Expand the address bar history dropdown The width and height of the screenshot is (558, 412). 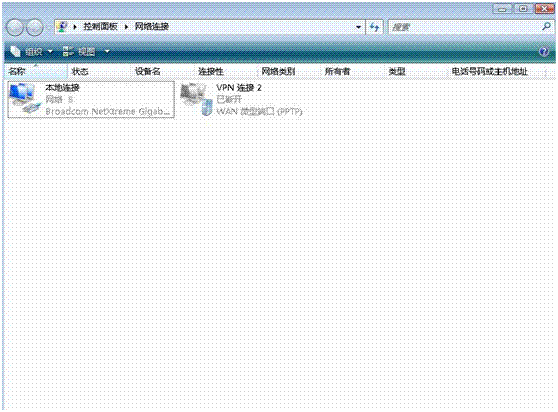pyautogui.click(x=358, y=27)
